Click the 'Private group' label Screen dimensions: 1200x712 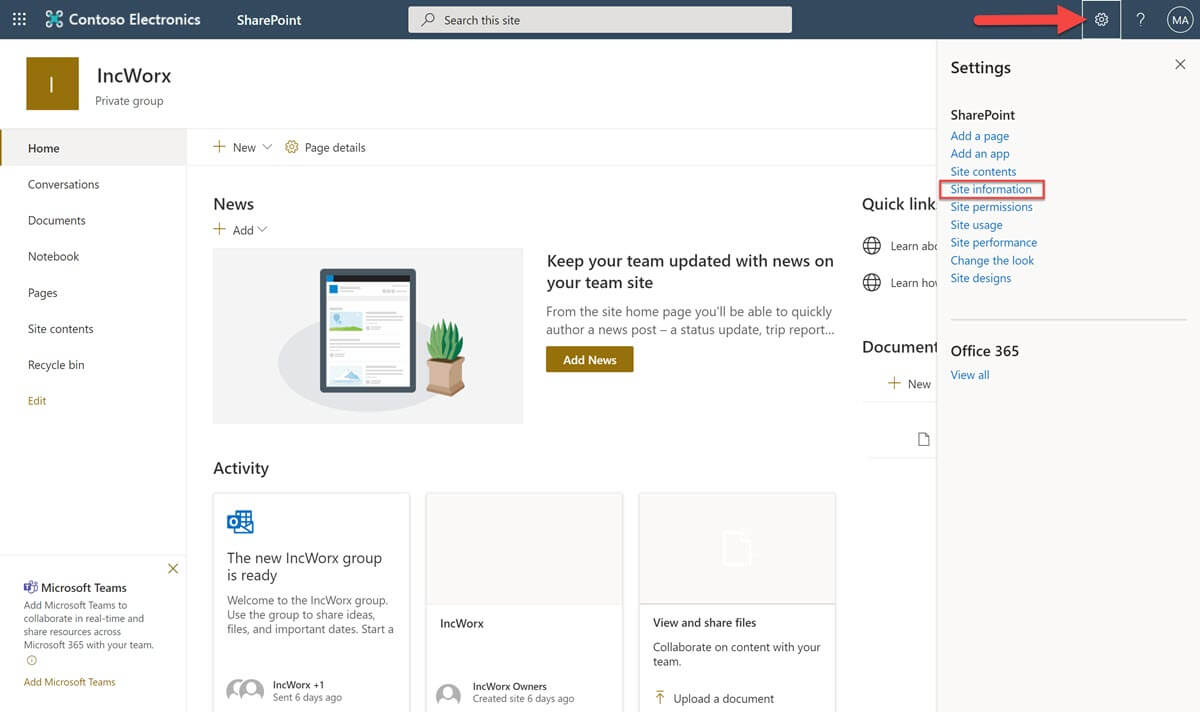pyautogui.click(x=129, y=101)
